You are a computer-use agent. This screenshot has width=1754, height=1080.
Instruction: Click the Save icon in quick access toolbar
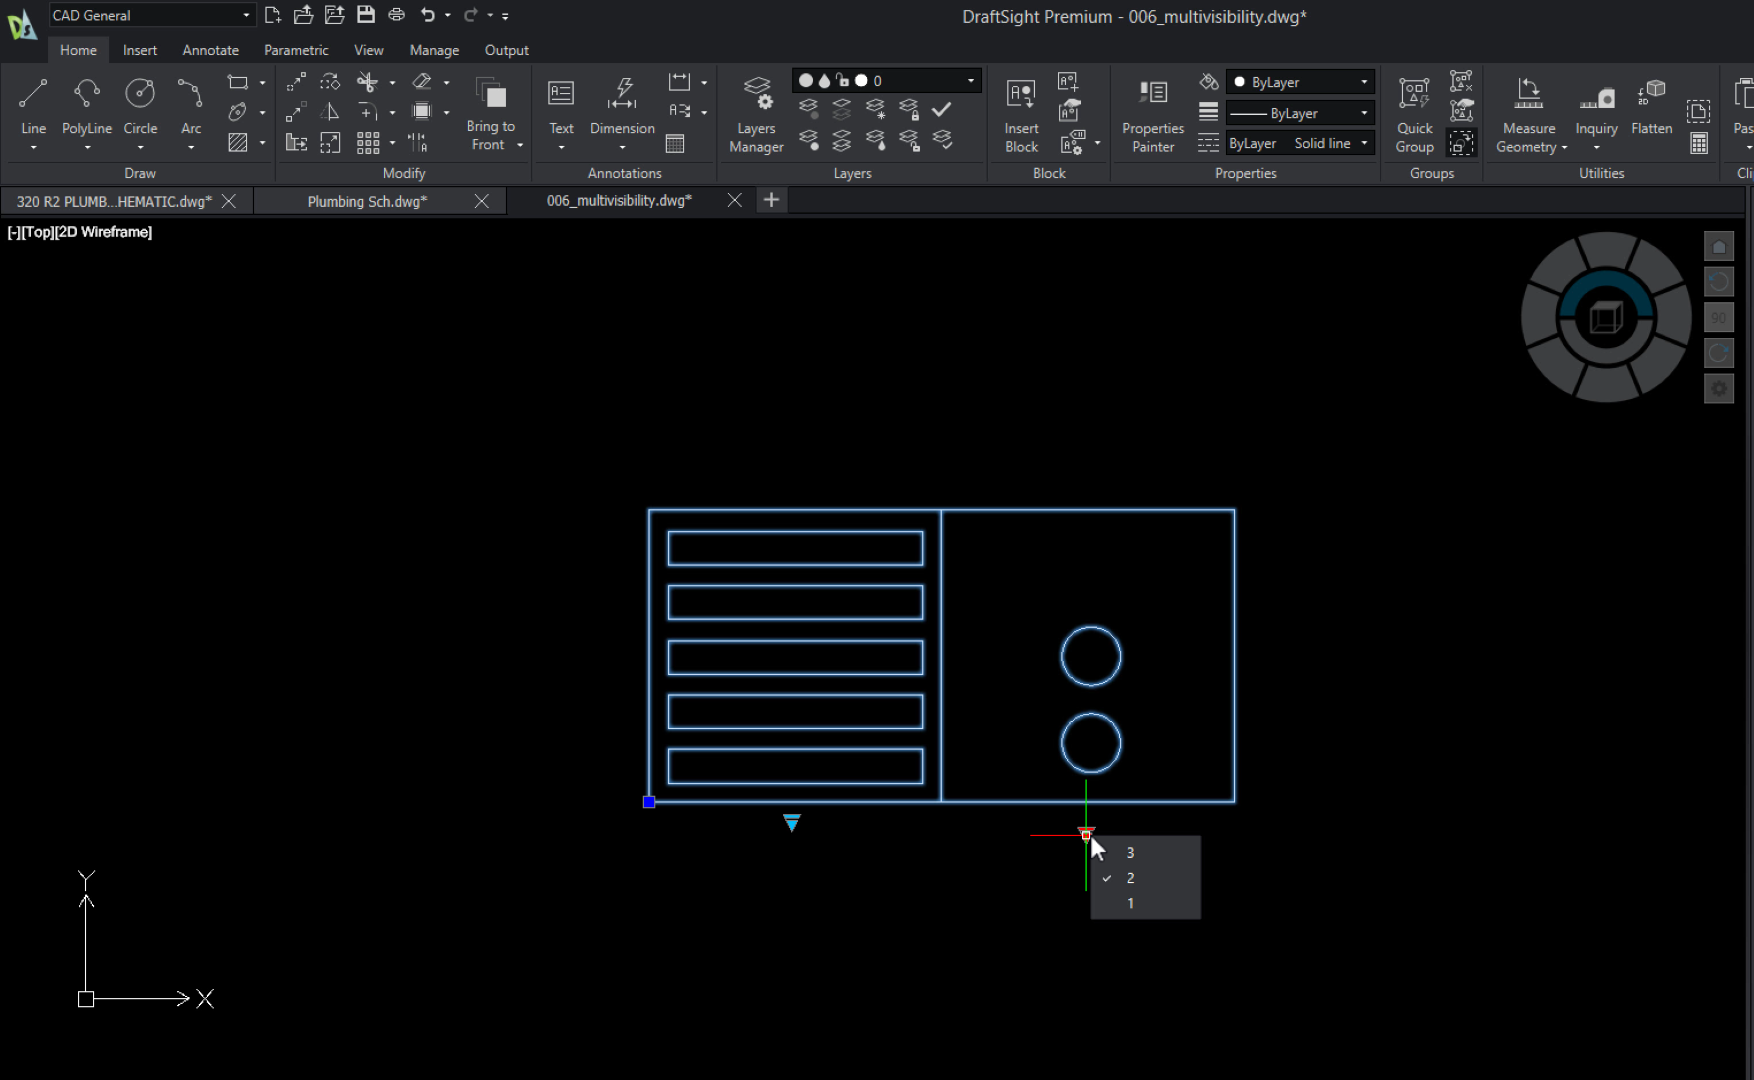click(x=366, y=15)
